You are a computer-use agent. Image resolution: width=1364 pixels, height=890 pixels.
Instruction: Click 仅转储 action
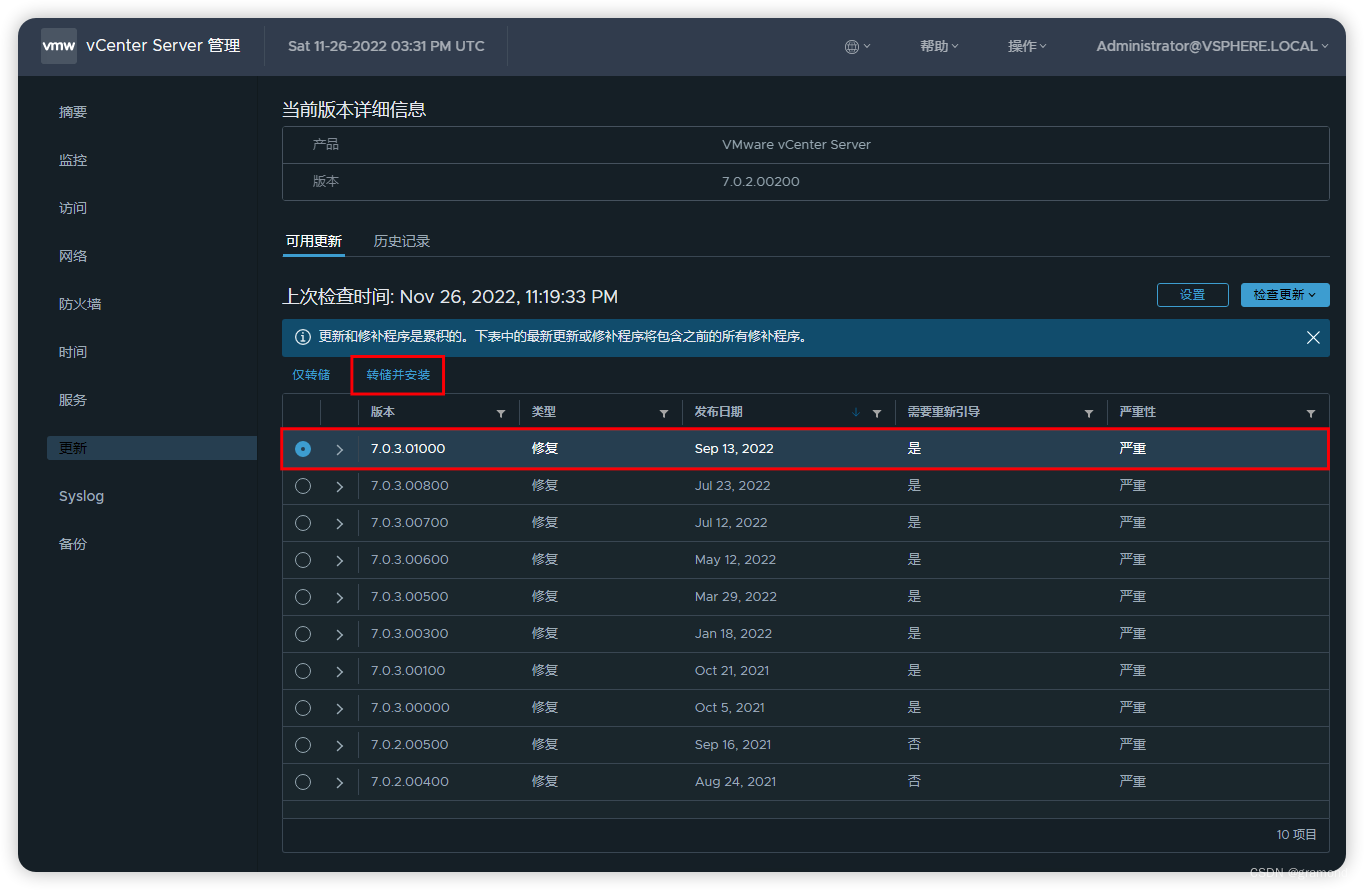311,375
